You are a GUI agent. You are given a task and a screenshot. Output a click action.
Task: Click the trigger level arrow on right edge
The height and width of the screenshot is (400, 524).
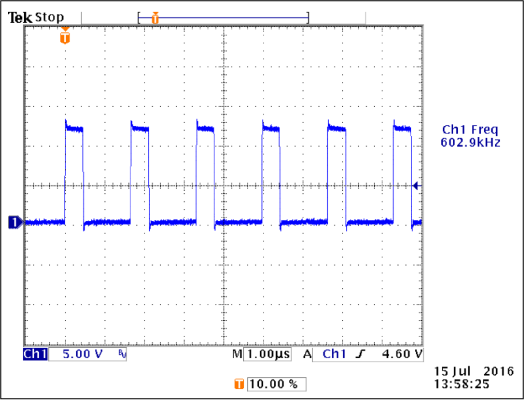tap(417, 186)
